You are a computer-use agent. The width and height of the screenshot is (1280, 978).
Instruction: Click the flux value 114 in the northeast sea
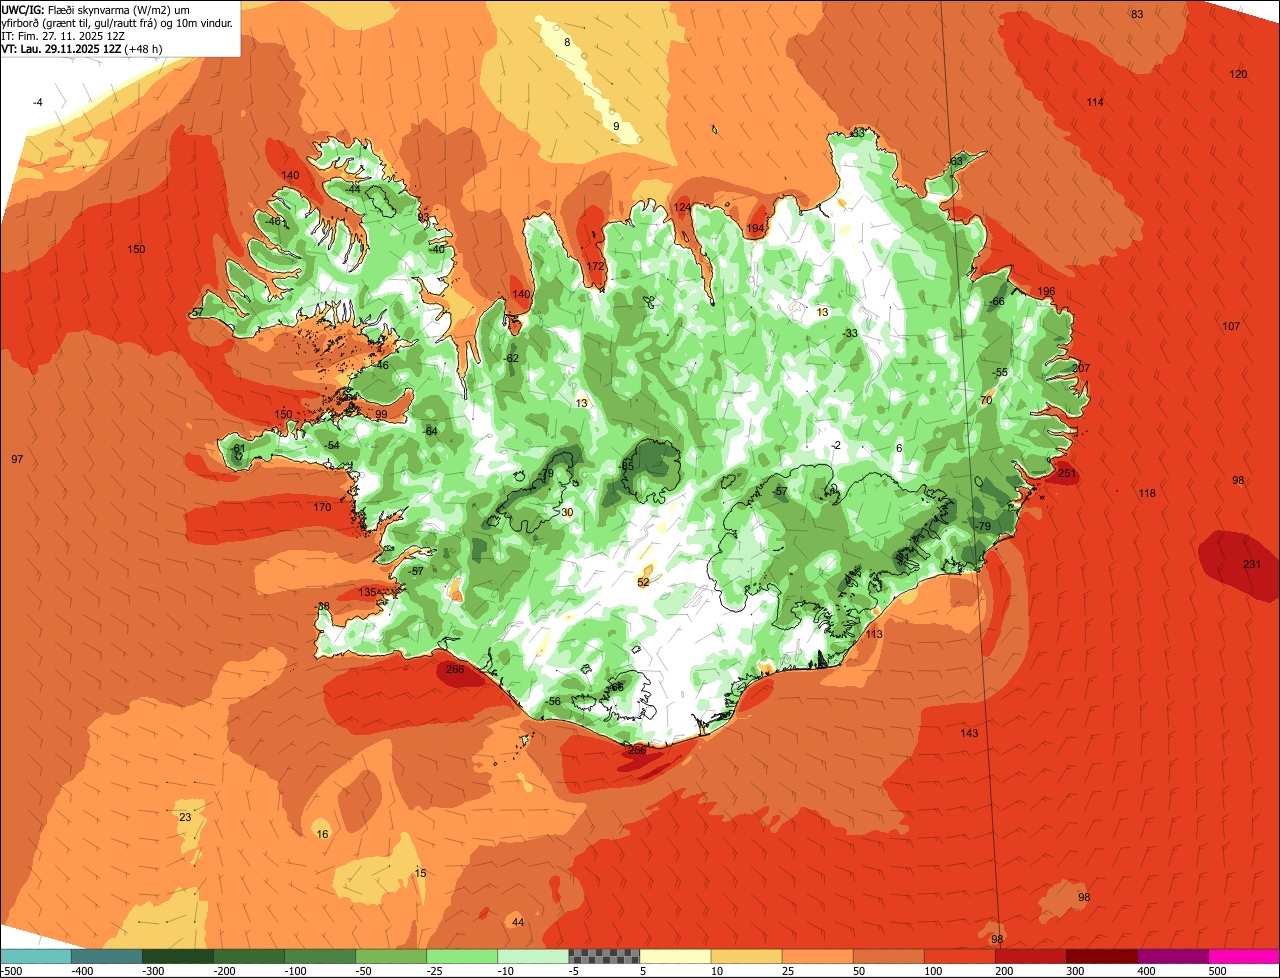(x=1095, y=103)
